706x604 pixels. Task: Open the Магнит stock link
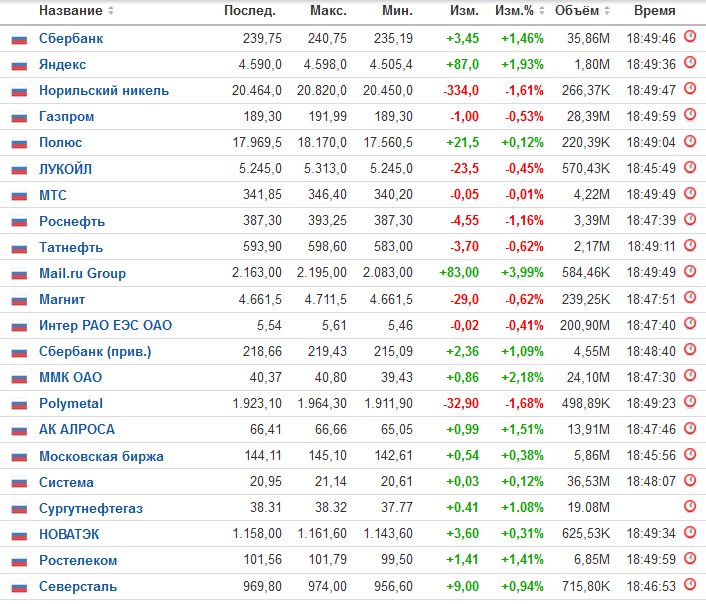point(62,300)
